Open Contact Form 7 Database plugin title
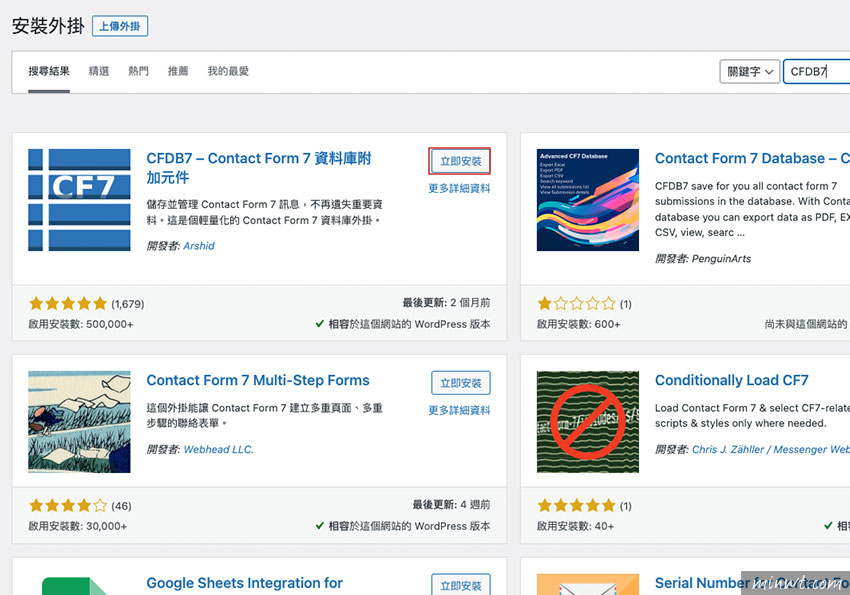Viewport: 850px width, 595px height. click(x=752, y=158)
